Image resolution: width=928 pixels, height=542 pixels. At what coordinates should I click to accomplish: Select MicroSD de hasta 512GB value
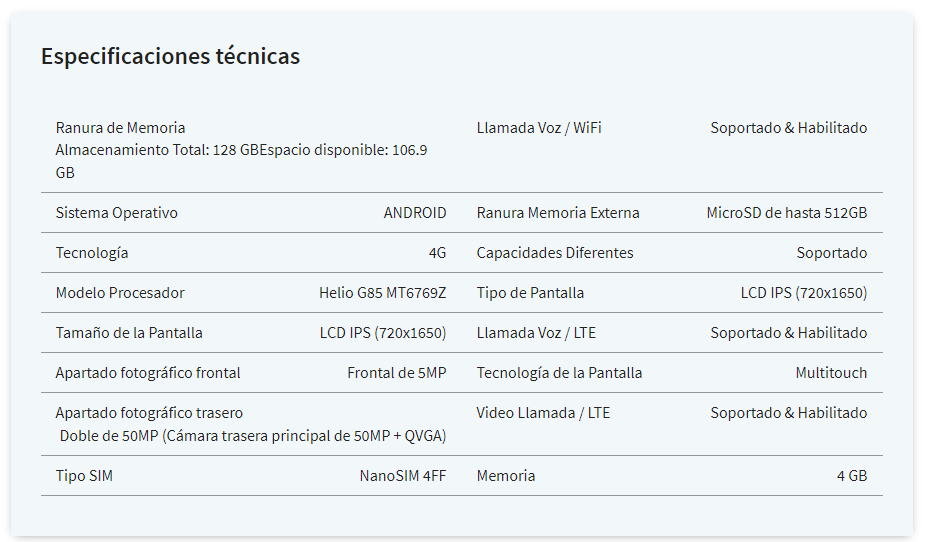point(787,213)
